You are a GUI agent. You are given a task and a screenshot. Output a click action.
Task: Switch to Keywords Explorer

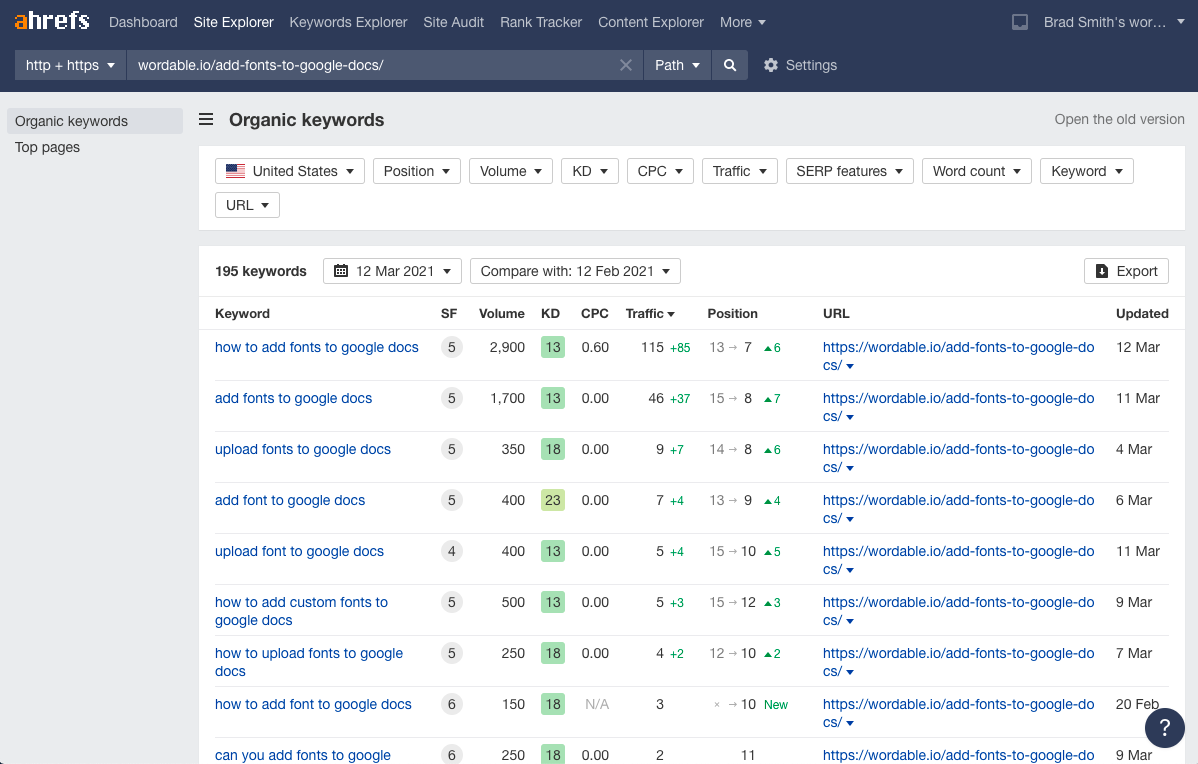[x=348, y=21]
